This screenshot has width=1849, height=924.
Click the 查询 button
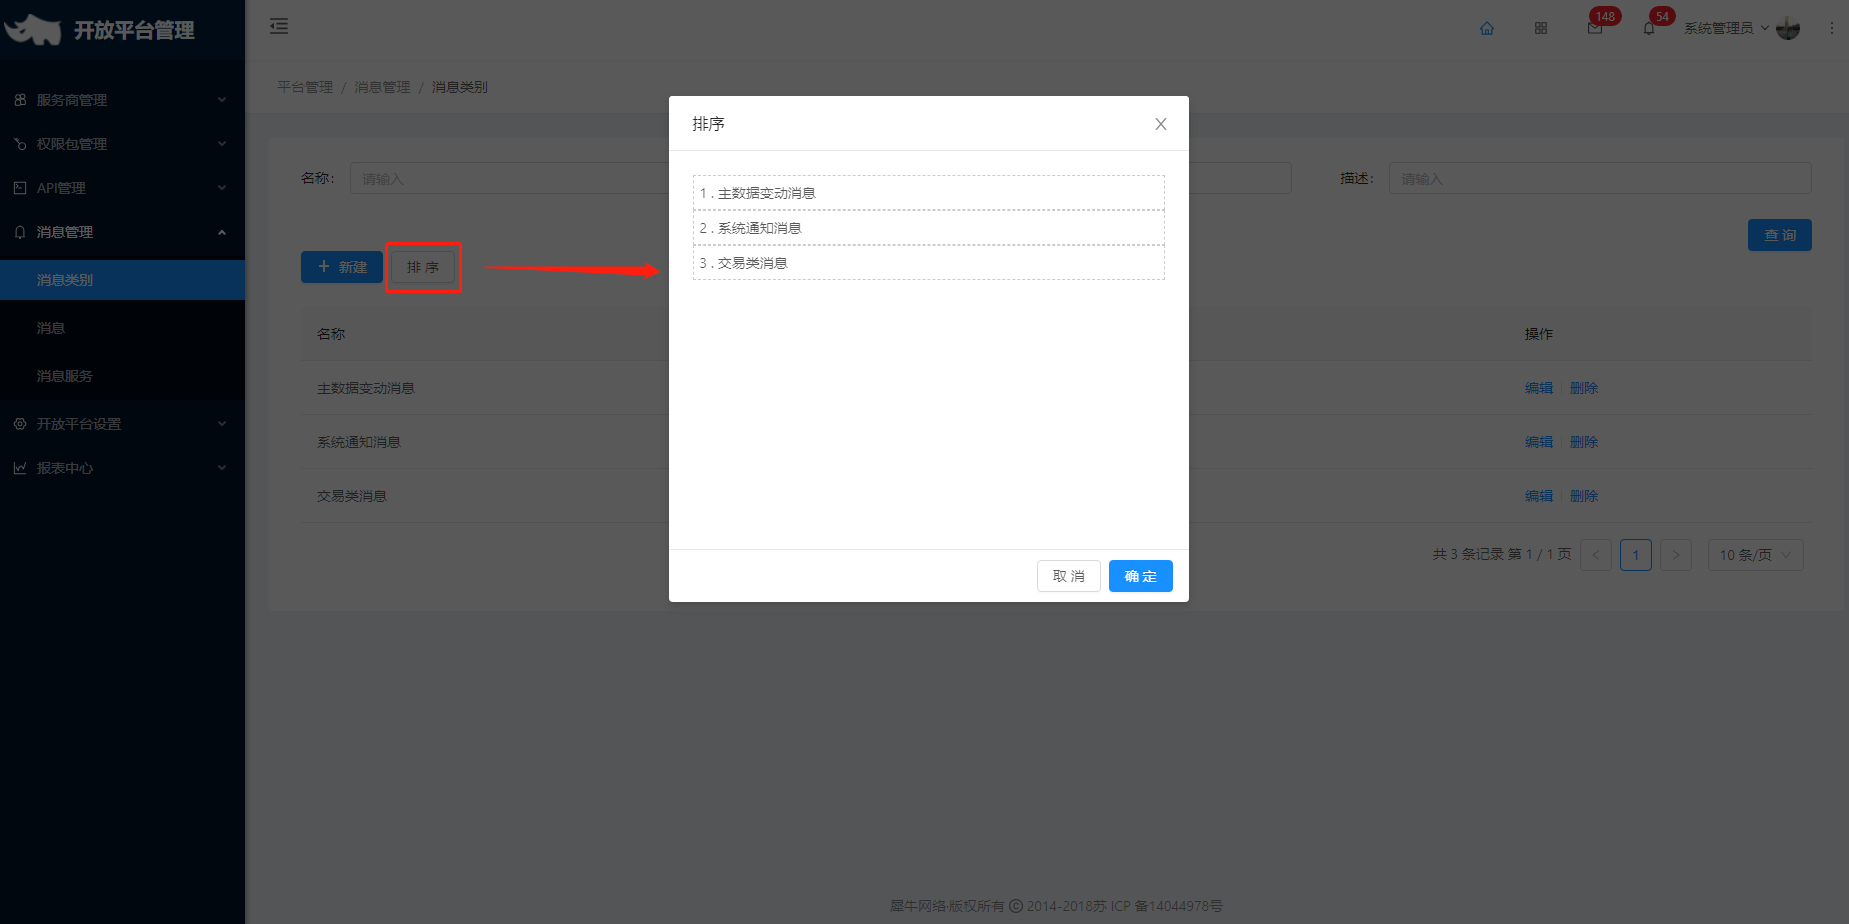click(1780, 235)
